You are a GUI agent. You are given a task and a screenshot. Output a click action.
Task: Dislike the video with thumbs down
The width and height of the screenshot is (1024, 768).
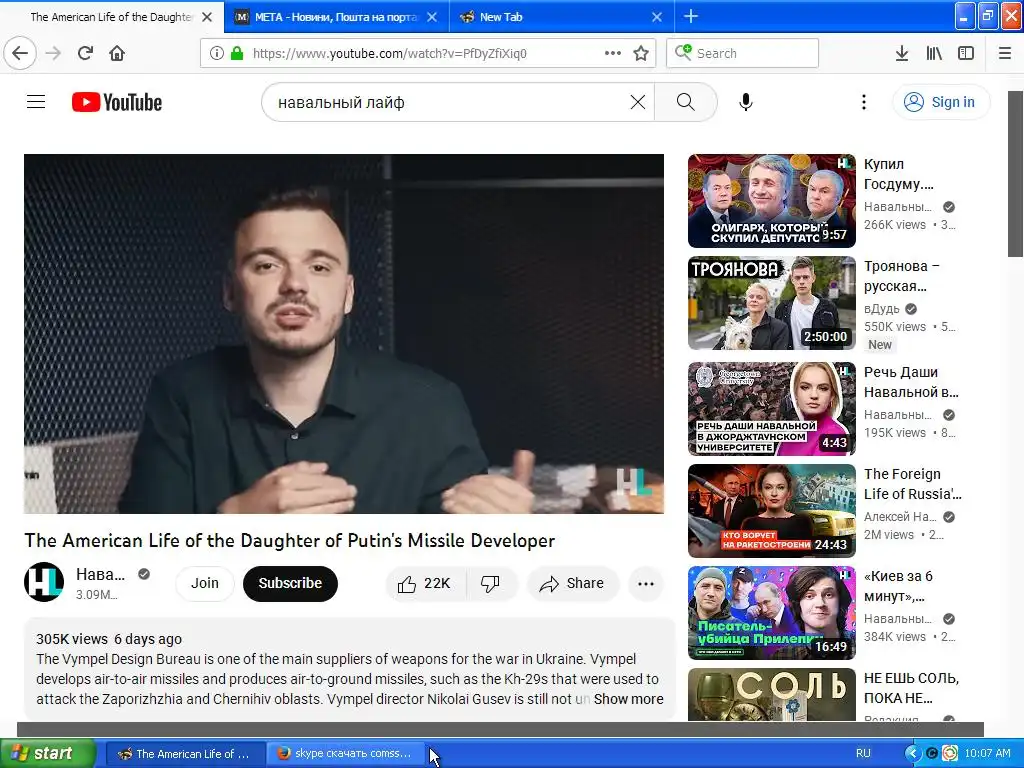click(490, 583)
